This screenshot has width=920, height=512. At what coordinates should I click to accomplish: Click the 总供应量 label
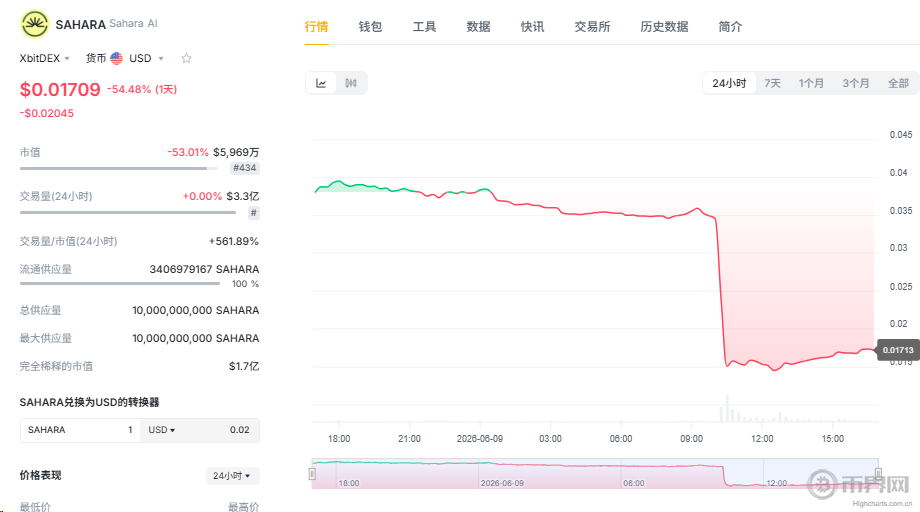click(40, 310)
